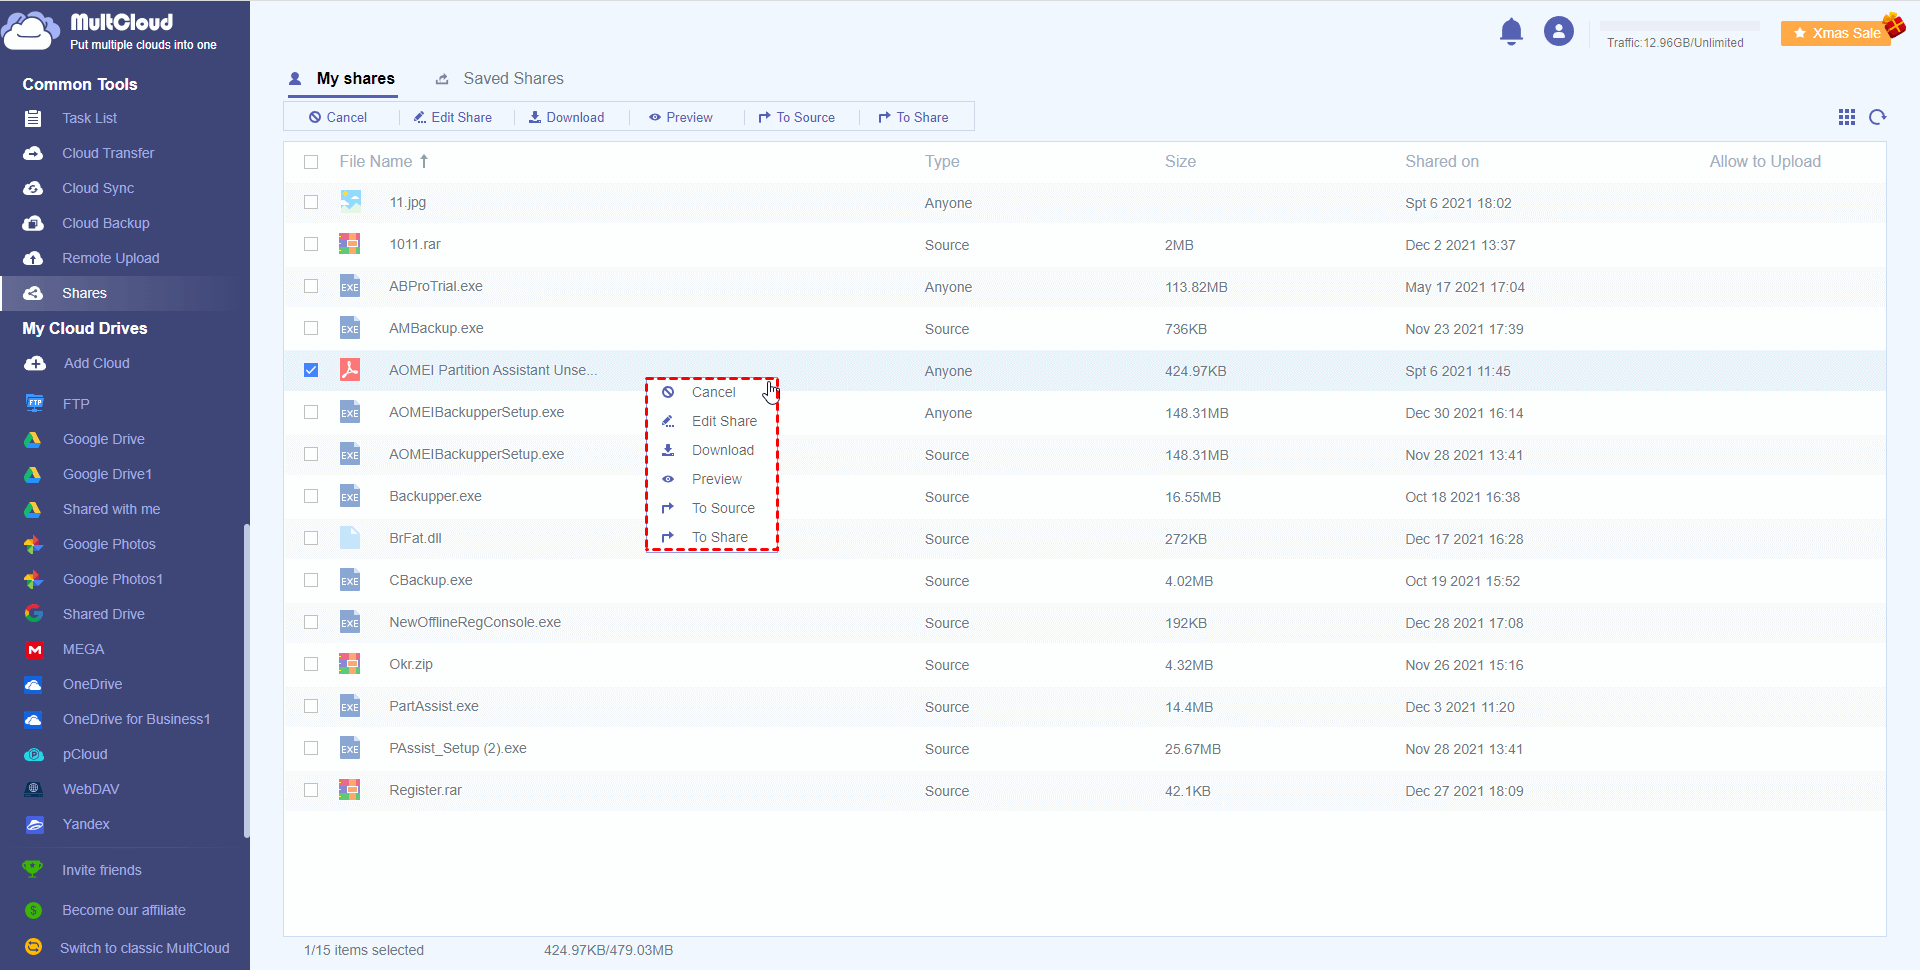Viewport: 1920px width, 970px height.
Task: Open user account avatar menu
Action: [x=1558, y=32]
